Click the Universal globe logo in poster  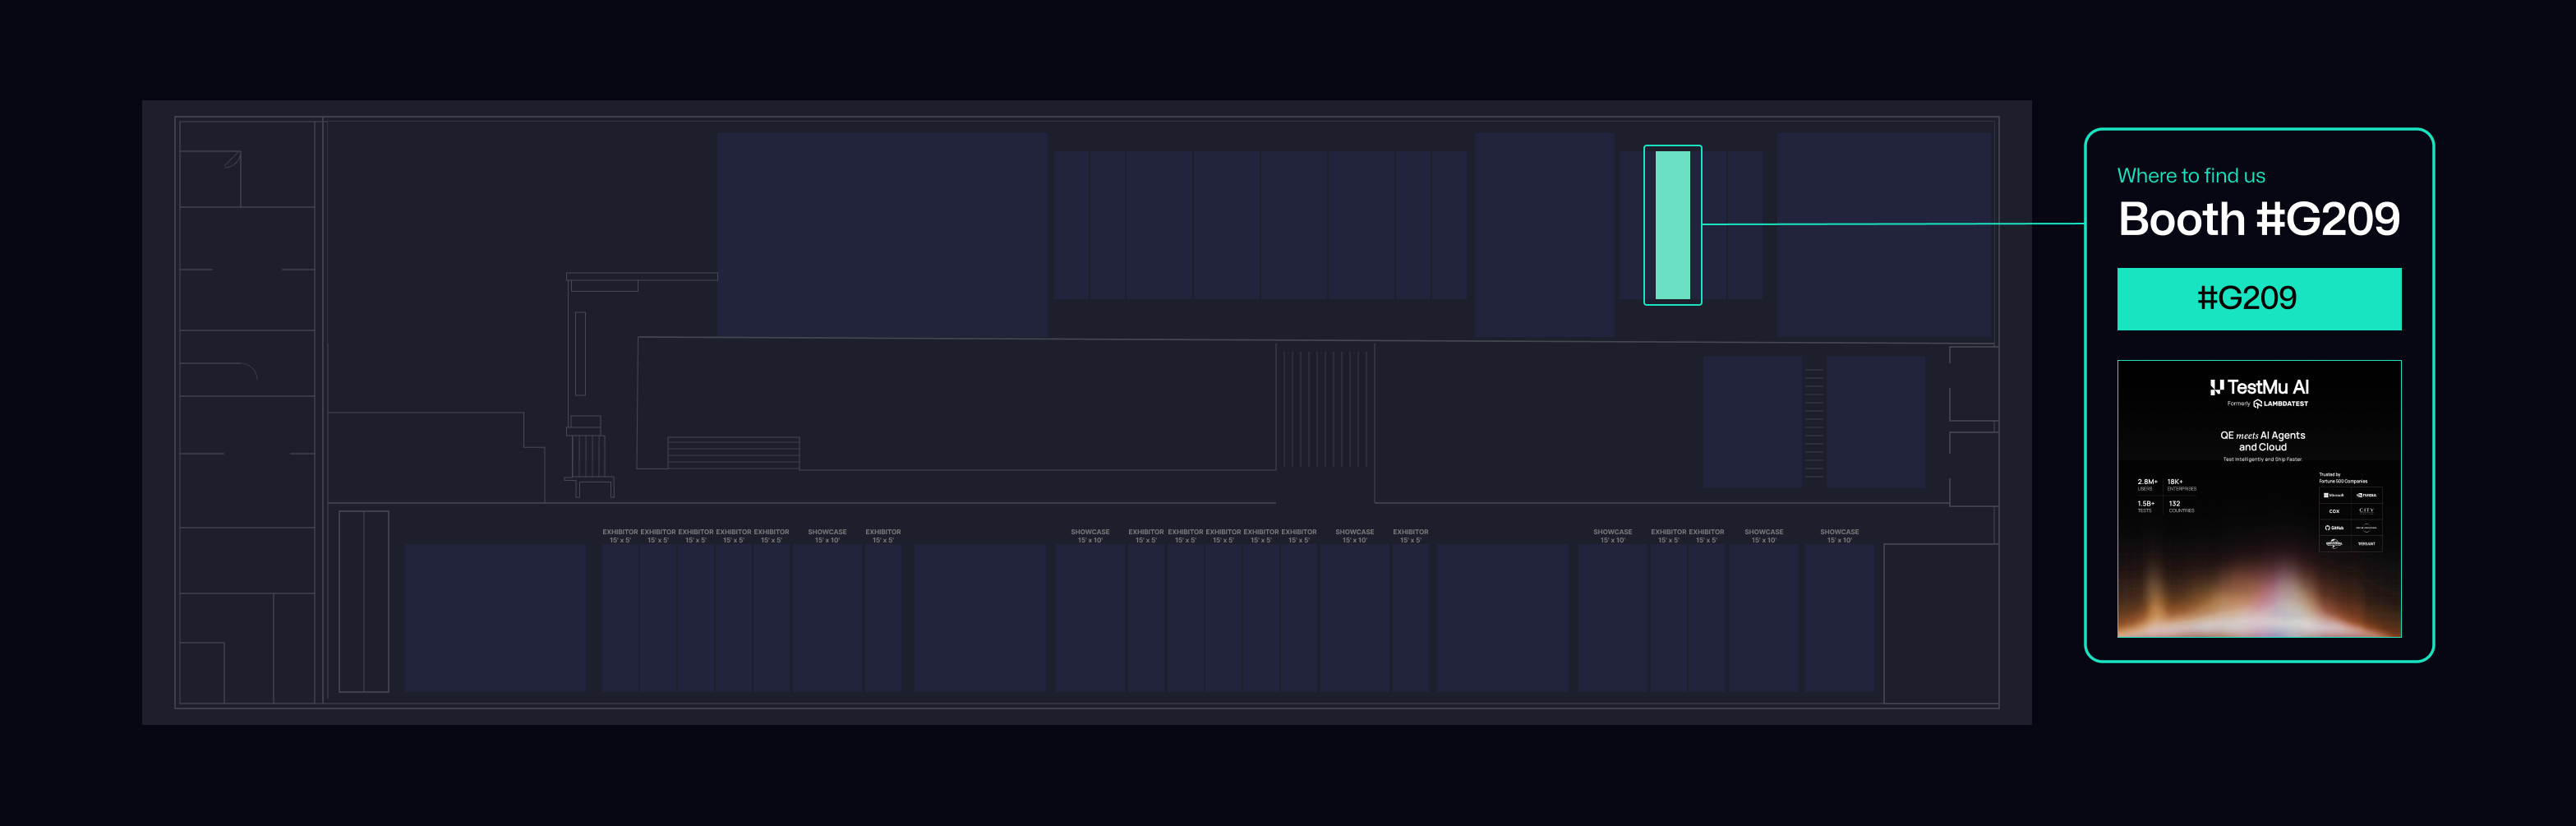click(x=2334, y=544)
